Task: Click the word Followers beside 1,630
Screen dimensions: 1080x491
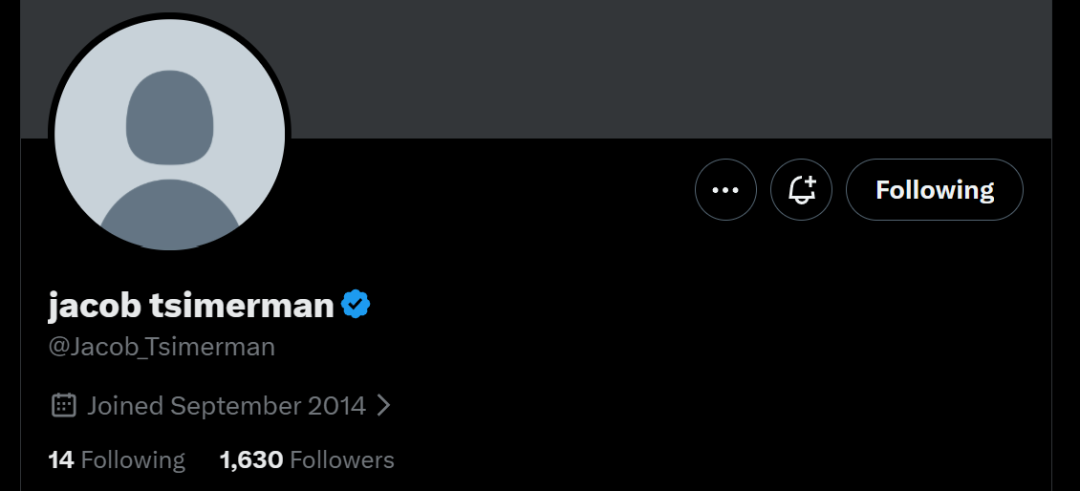Action: (x=342, y=459)
